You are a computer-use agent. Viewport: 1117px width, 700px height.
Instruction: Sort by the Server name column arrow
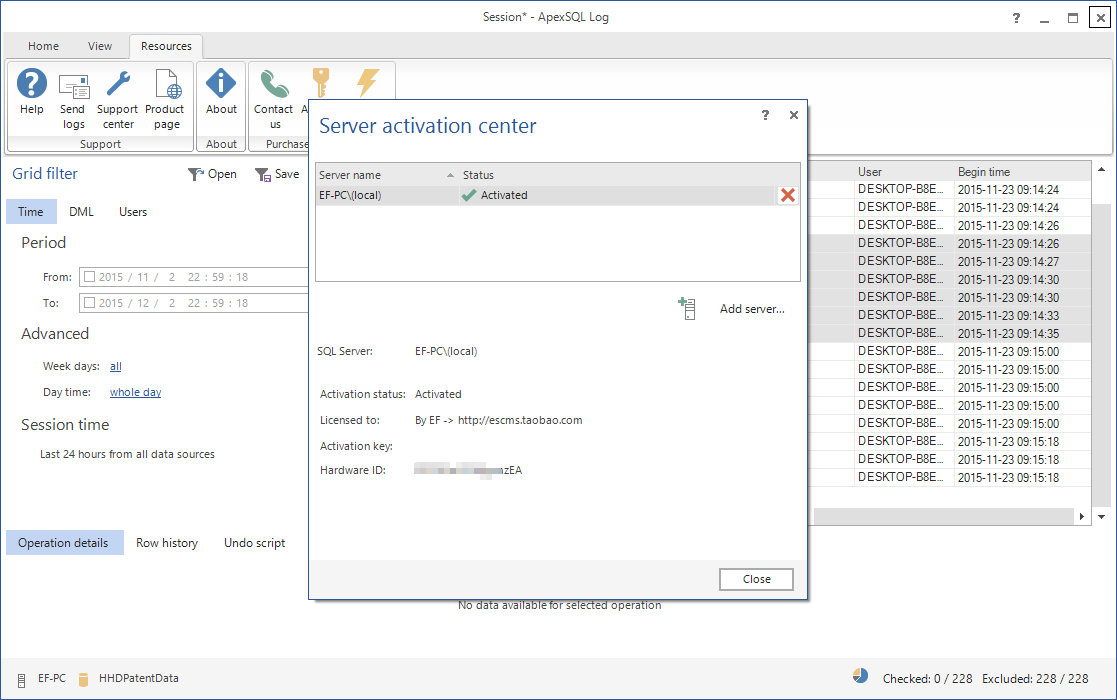coord(450,175)
